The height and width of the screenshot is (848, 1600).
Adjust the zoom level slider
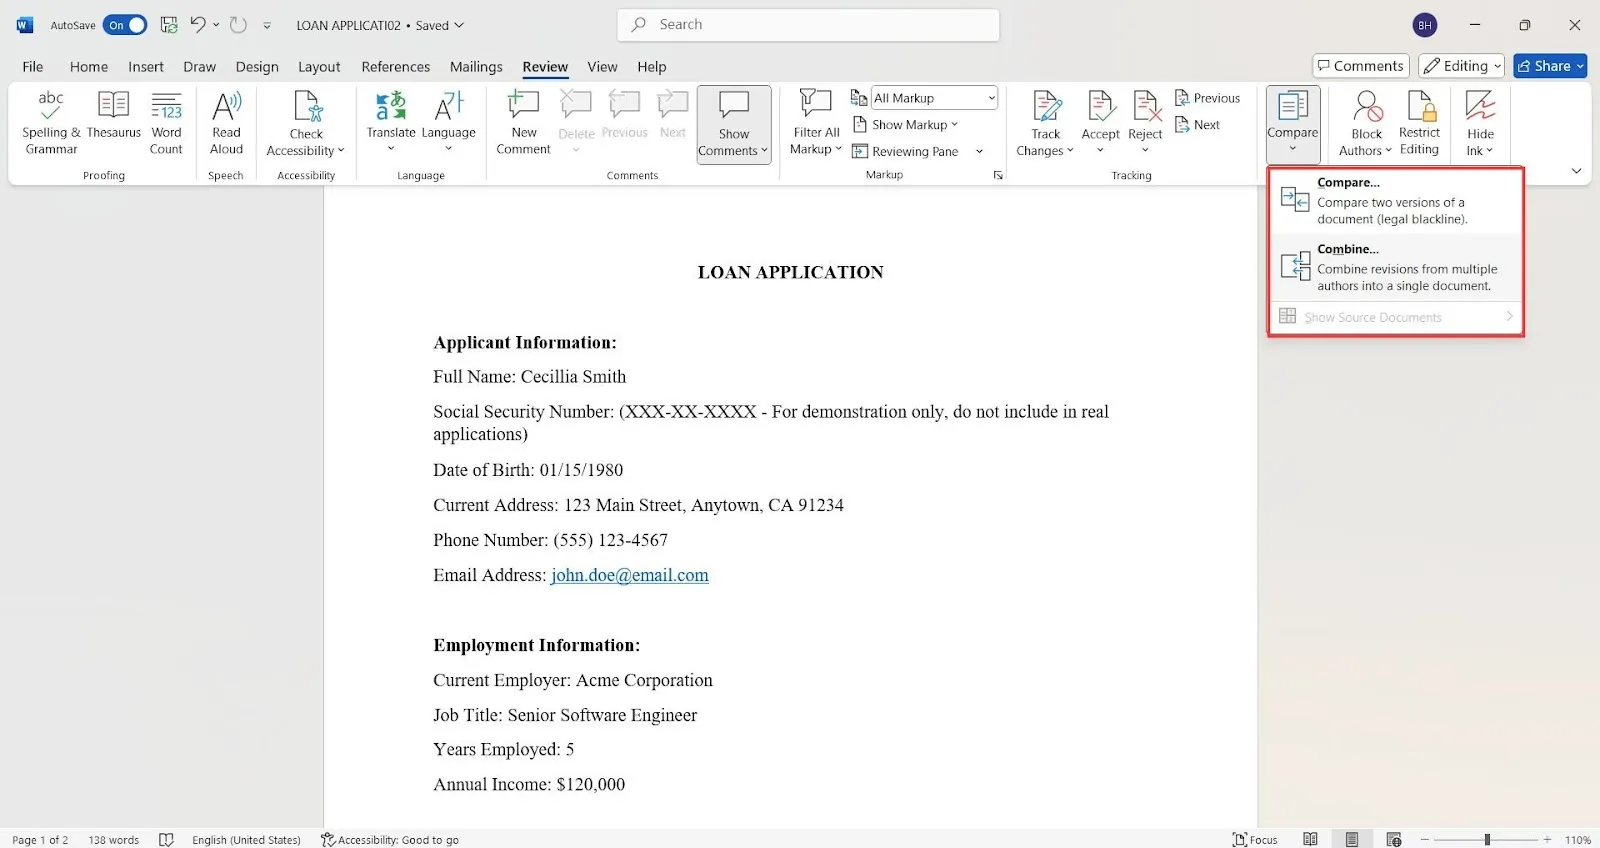pos(1487,840)
